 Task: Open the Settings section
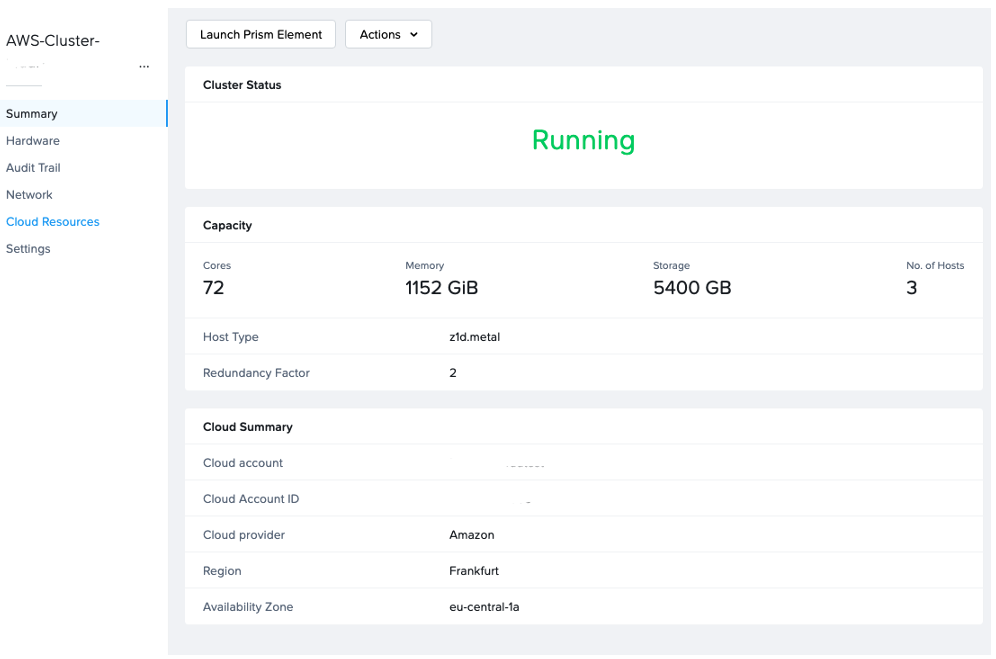coord(28,248)
